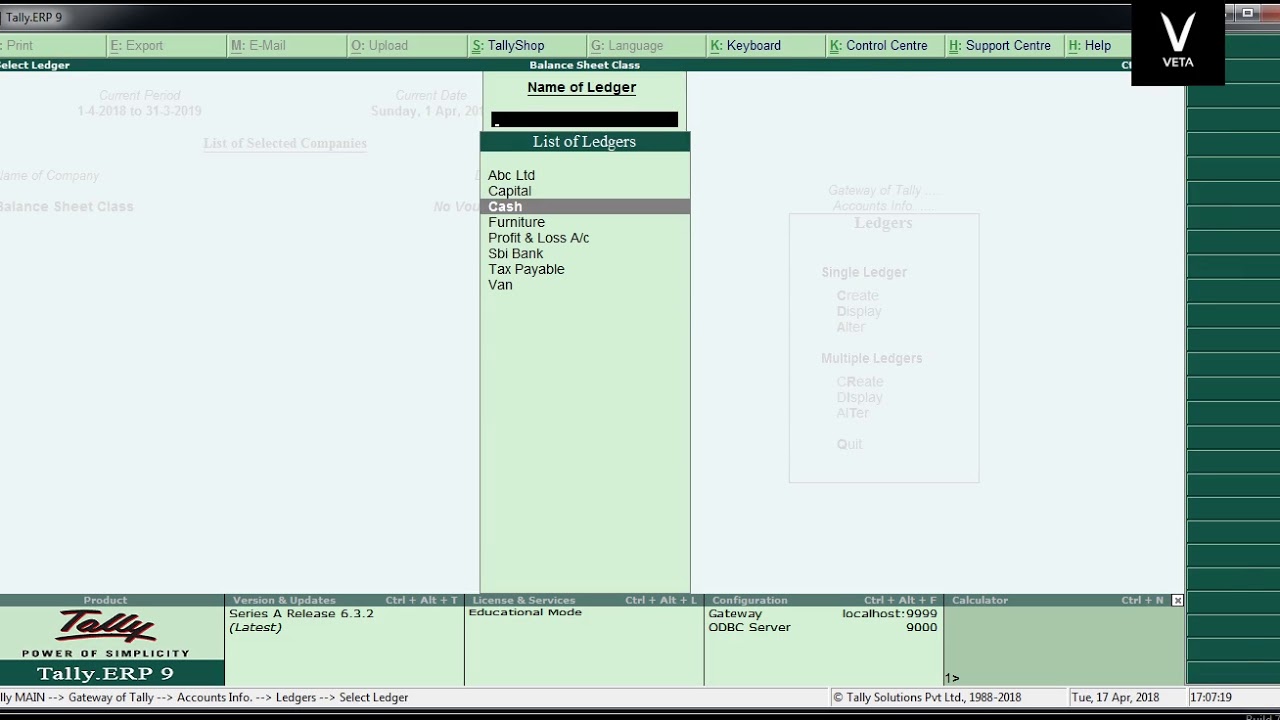
Task: Open the License & Services panel header
Action: click(x=585, y=600)
